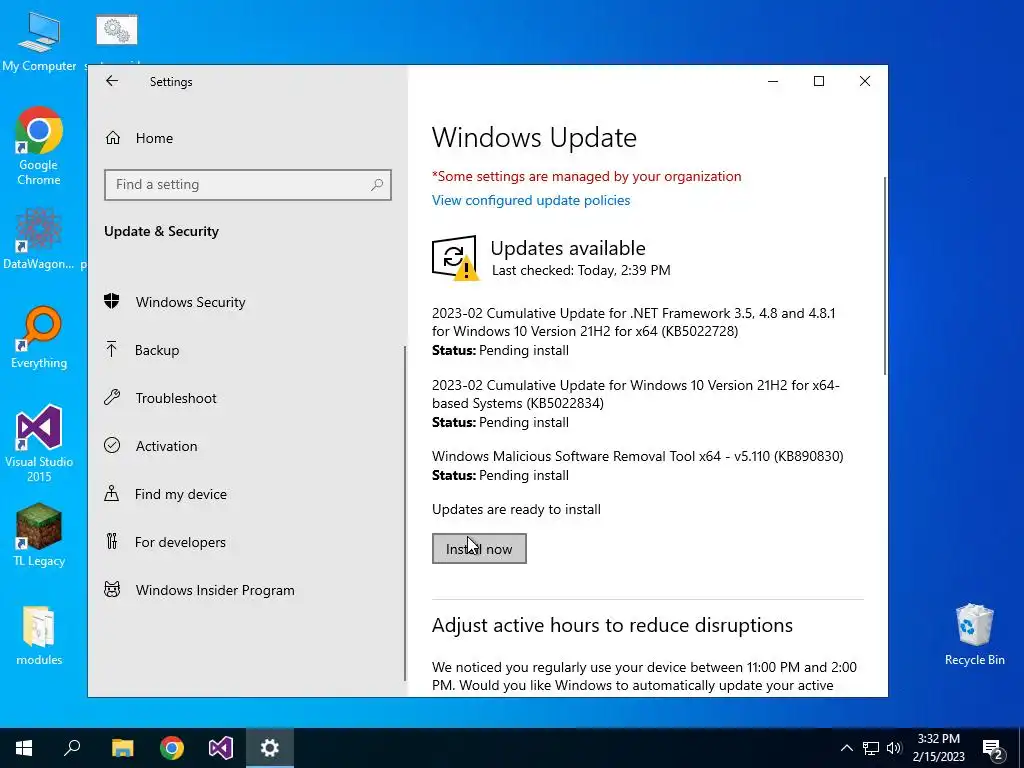Open Find my device section
This screenshot has height=768, width=1024.
248,494
